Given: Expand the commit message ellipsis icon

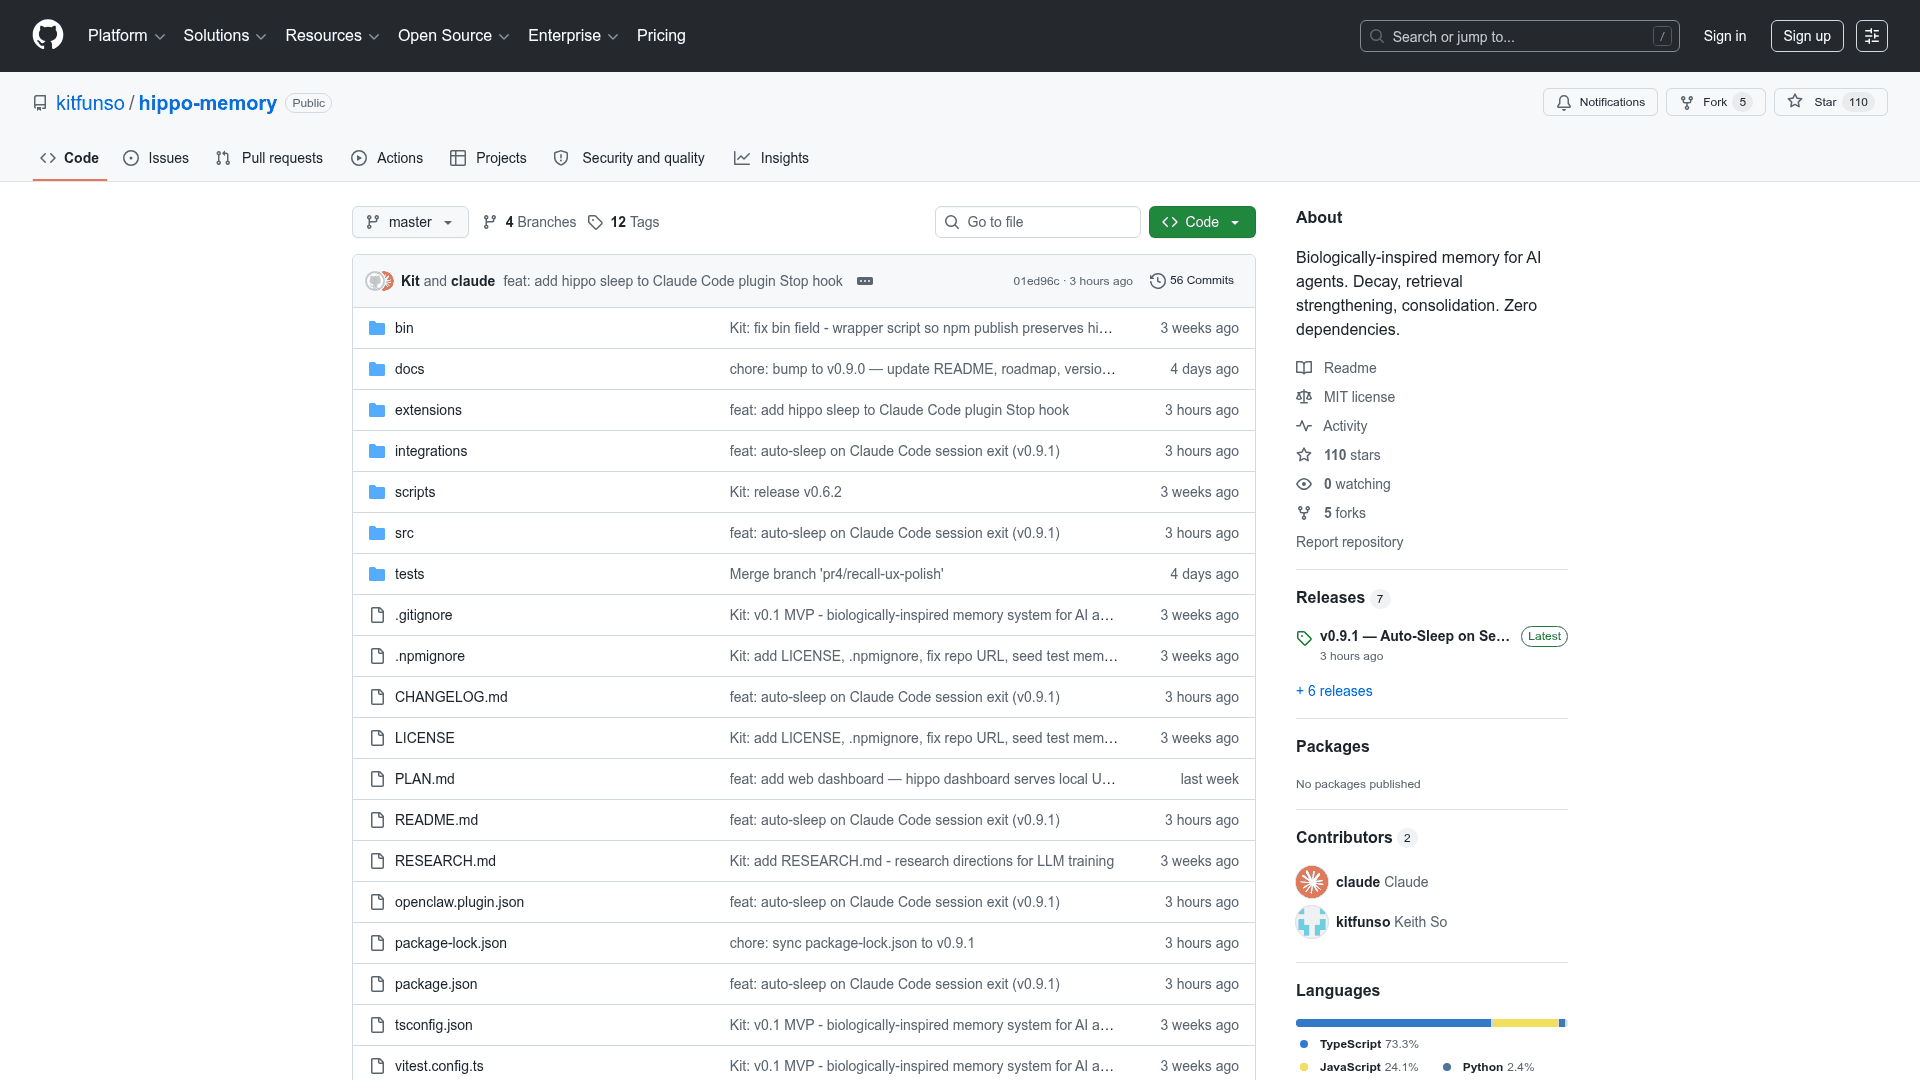Looking at the screenshot, I should click(x=865, y=281).
